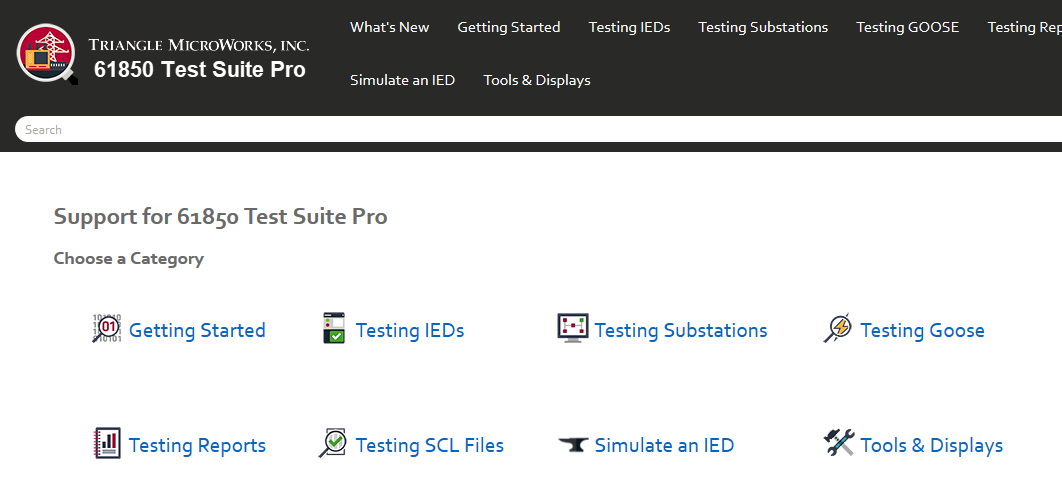1062x490 pixels.
Task: Click the 61850 Test Suite Pro title
Action: click(200, 70)
